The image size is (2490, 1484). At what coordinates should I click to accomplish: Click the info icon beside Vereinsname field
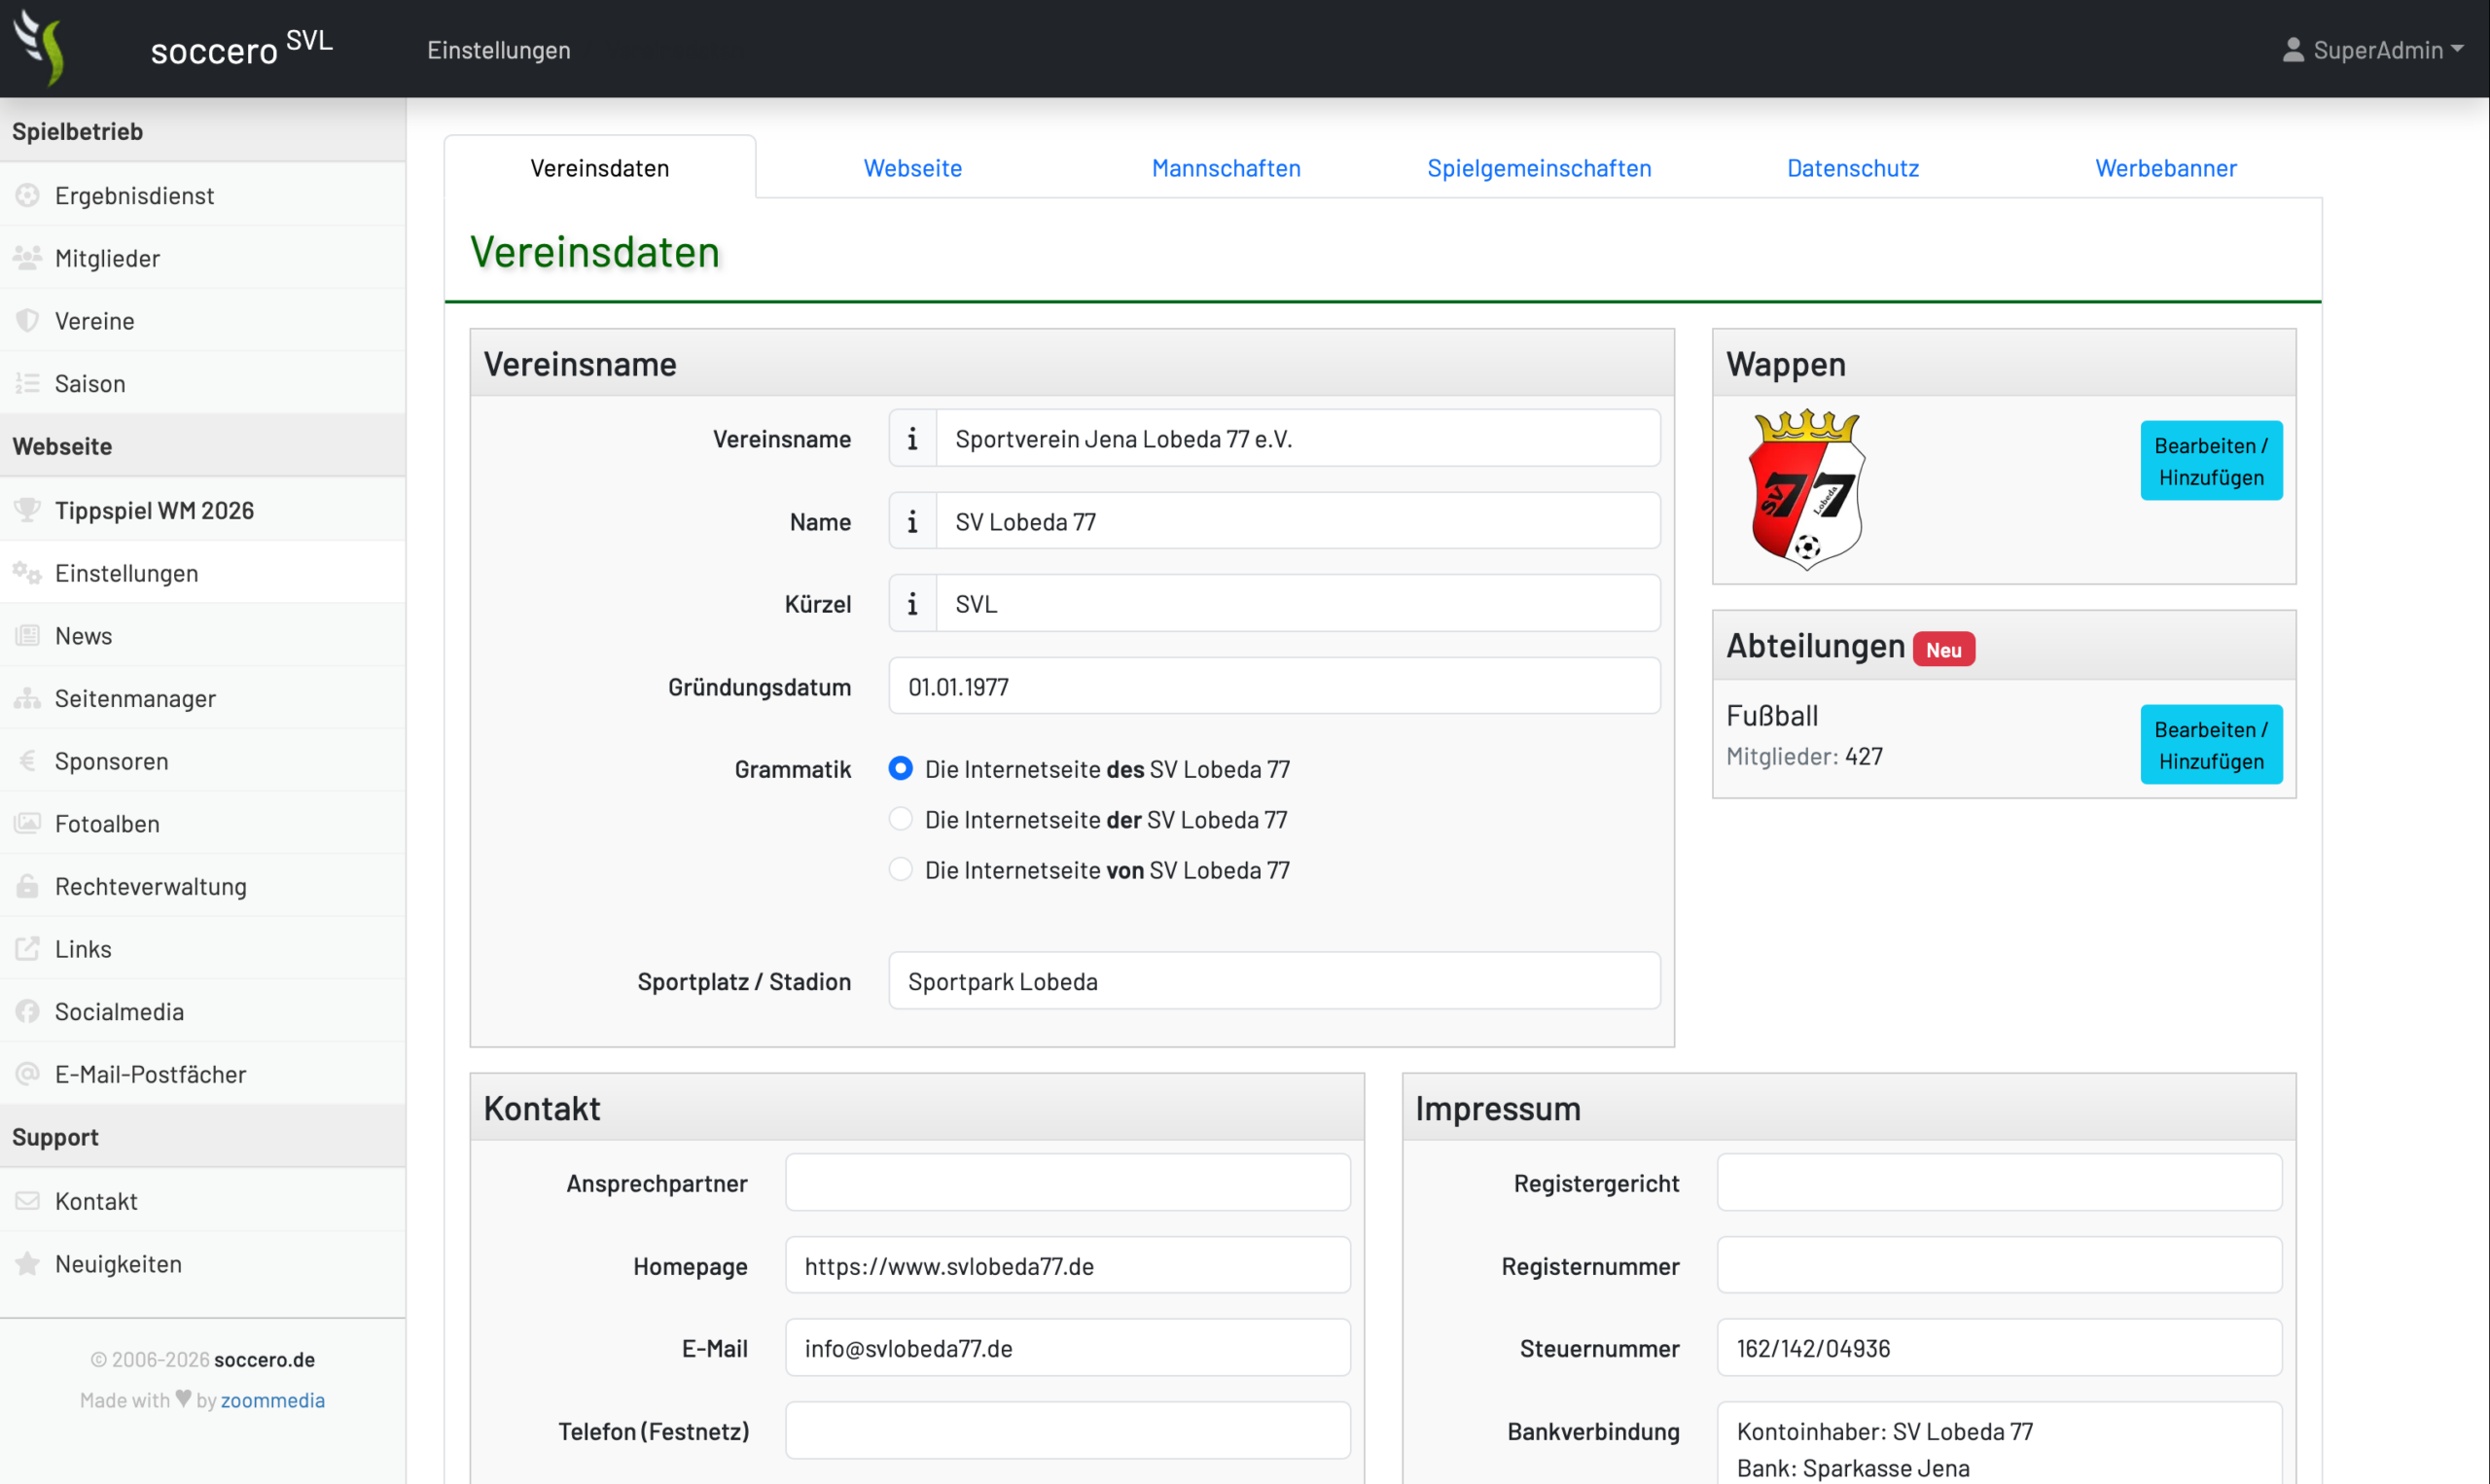click(912, 438)
